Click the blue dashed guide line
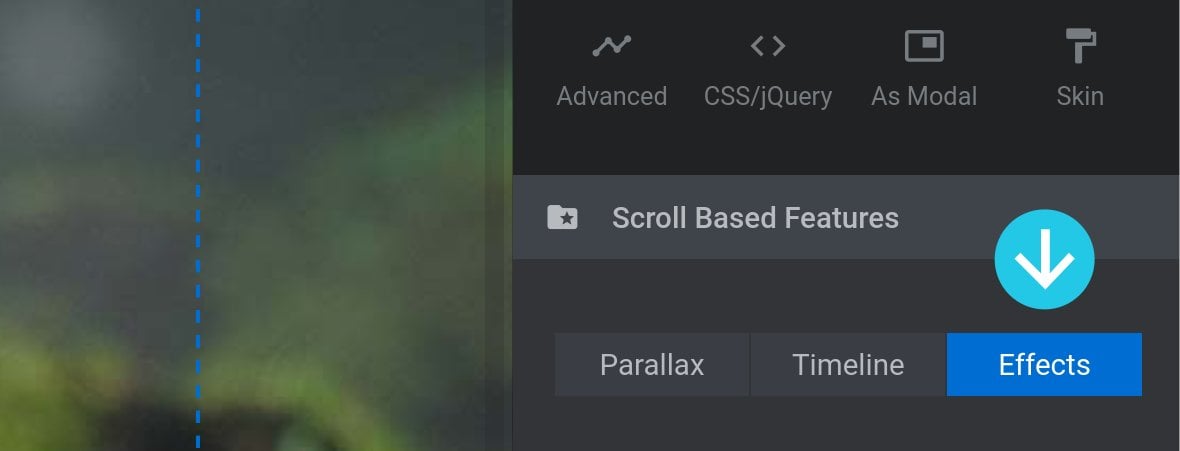The width and height of the screenshot is (1180, 451). pyautogui.click(x=198, y=226)
